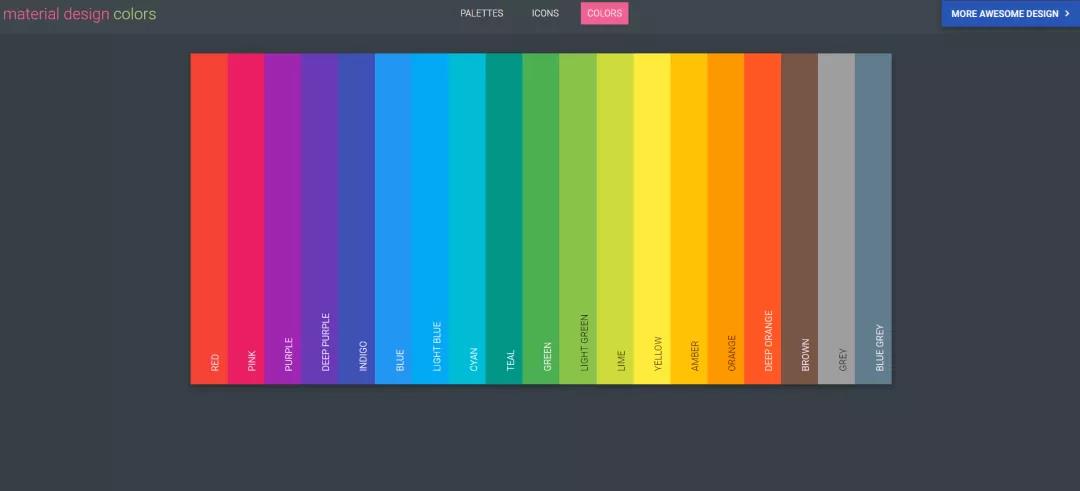Select the Teal color swatch

click(504, 218)
